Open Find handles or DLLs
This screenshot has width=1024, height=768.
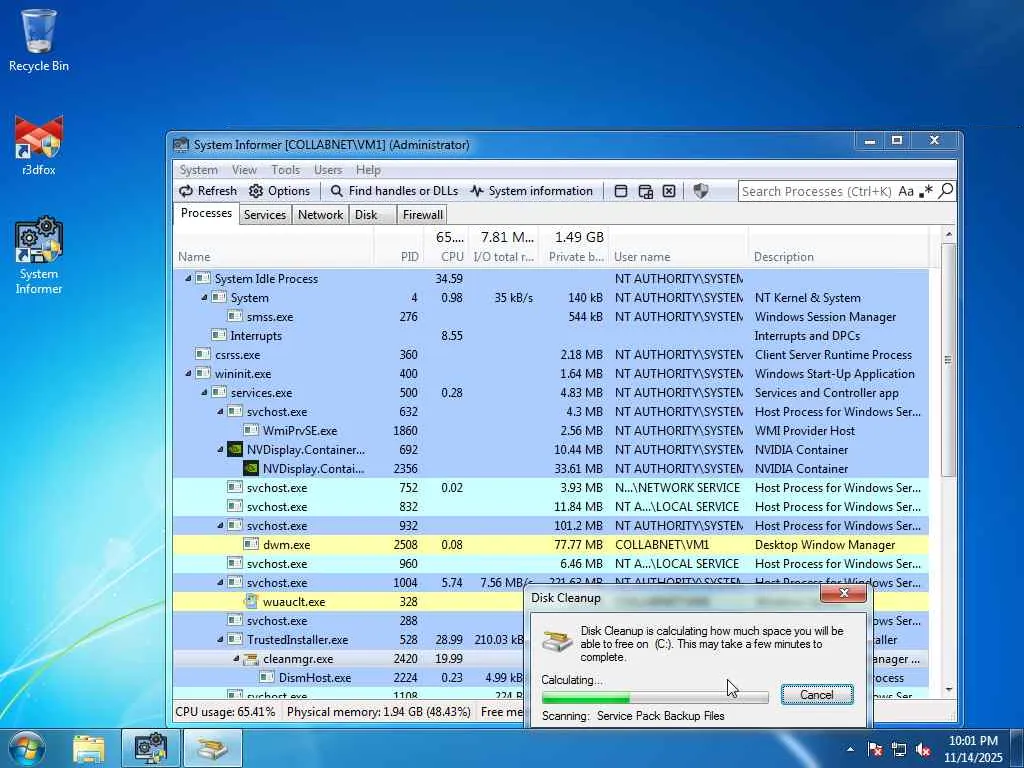coord(394,191)
